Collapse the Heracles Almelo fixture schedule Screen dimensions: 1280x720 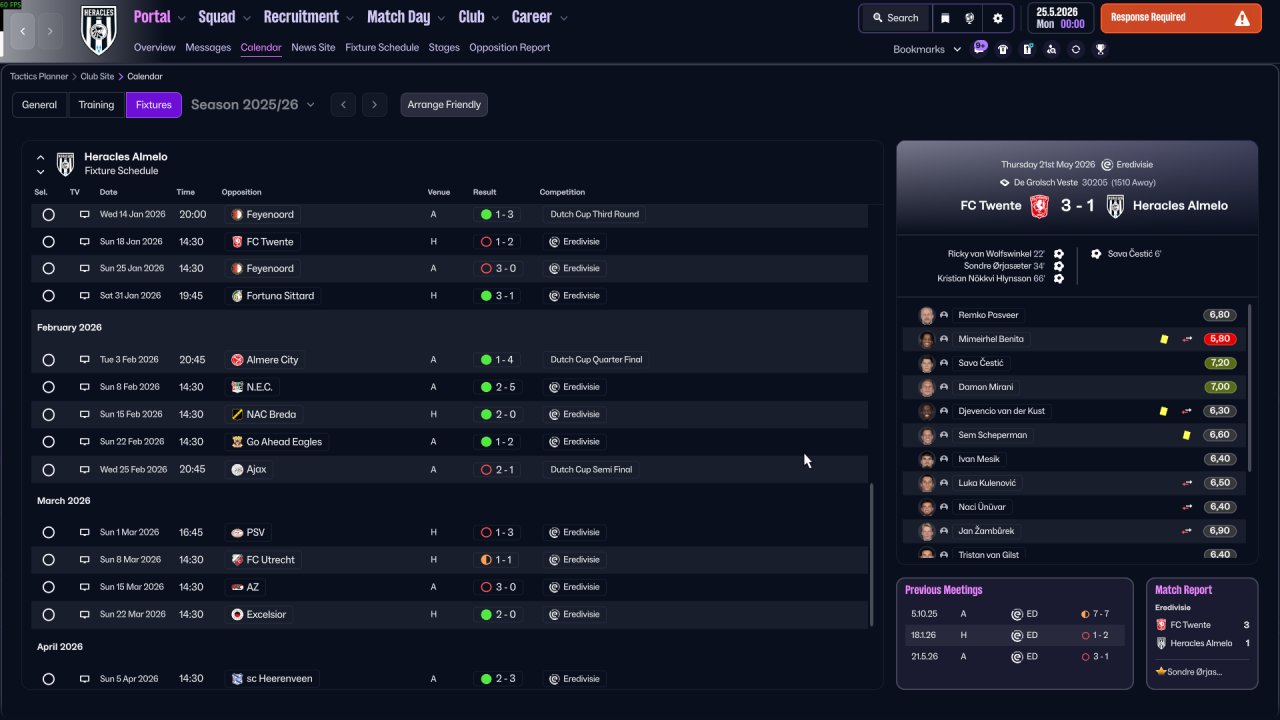click(x=41, y=157)
